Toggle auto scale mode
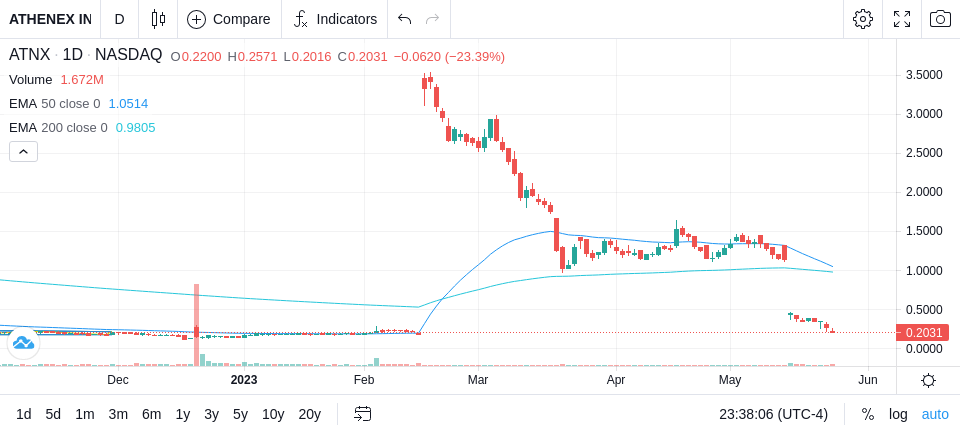This screenshot has width=960, height=433. [x=935, y=414]
